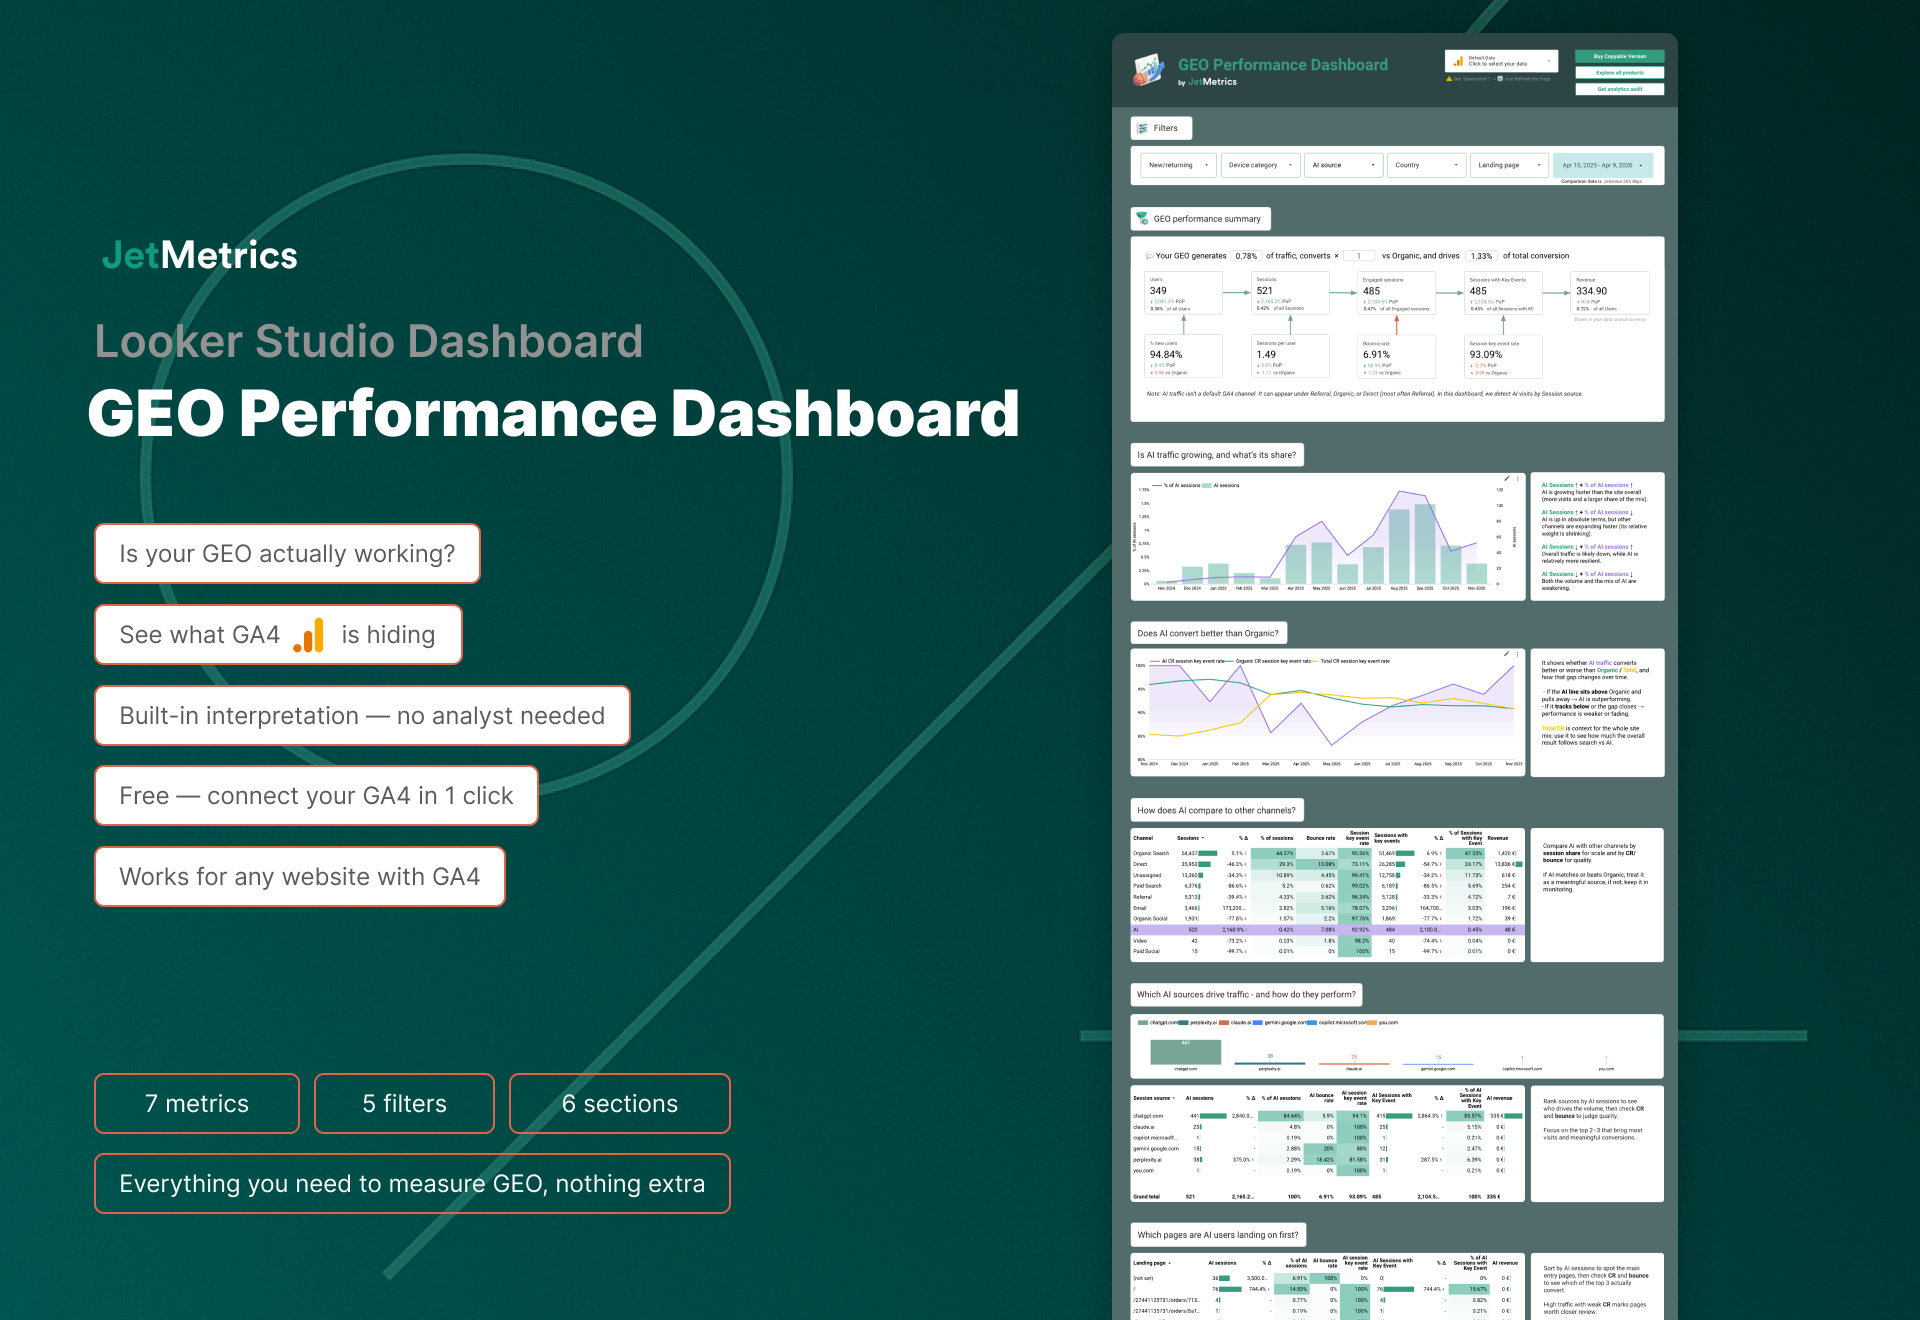Click the Google Analytics icon in data selector

pos(1458,61)
